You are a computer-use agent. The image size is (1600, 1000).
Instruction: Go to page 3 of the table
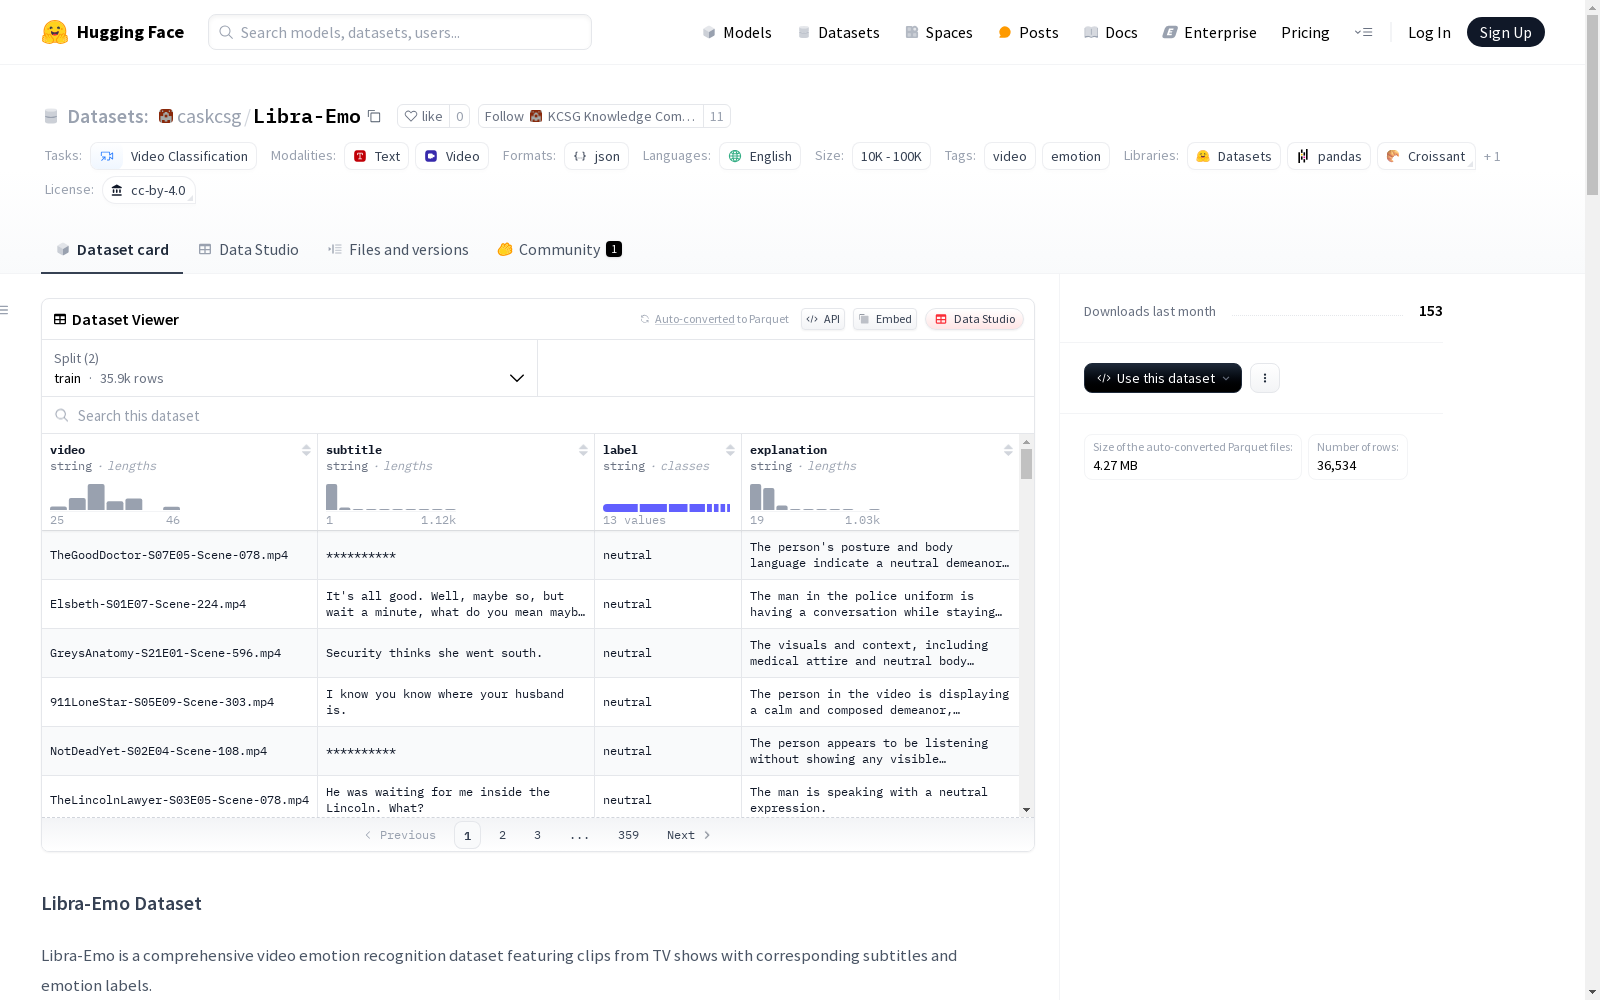[x=537, y=835]
